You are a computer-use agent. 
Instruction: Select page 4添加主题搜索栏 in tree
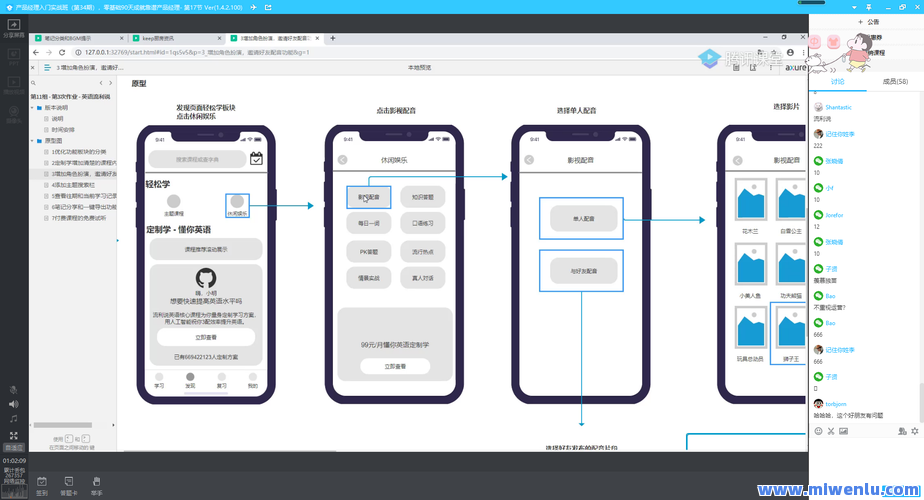pos(74,185)
